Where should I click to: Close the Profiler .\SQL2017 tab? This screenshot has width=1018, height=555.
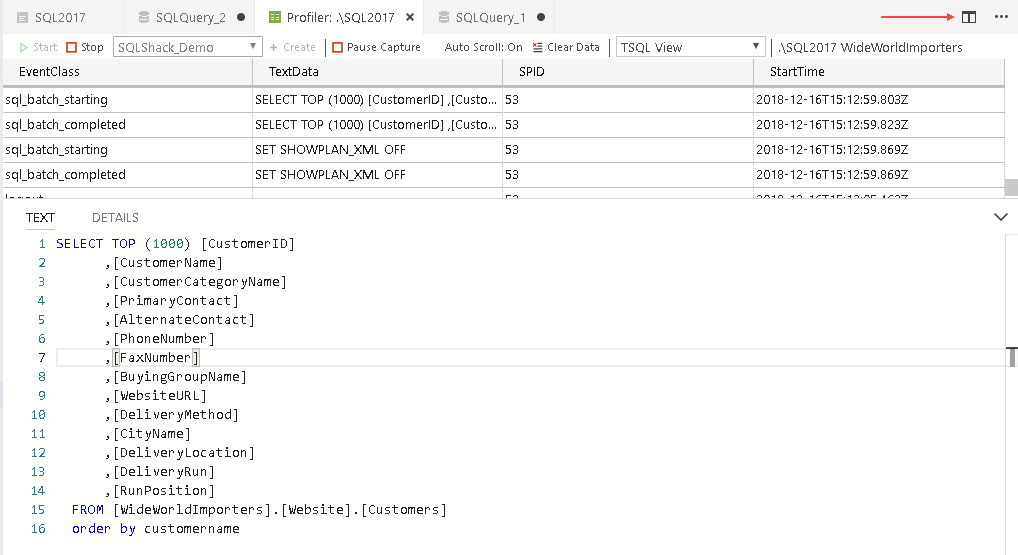[410, 17]
